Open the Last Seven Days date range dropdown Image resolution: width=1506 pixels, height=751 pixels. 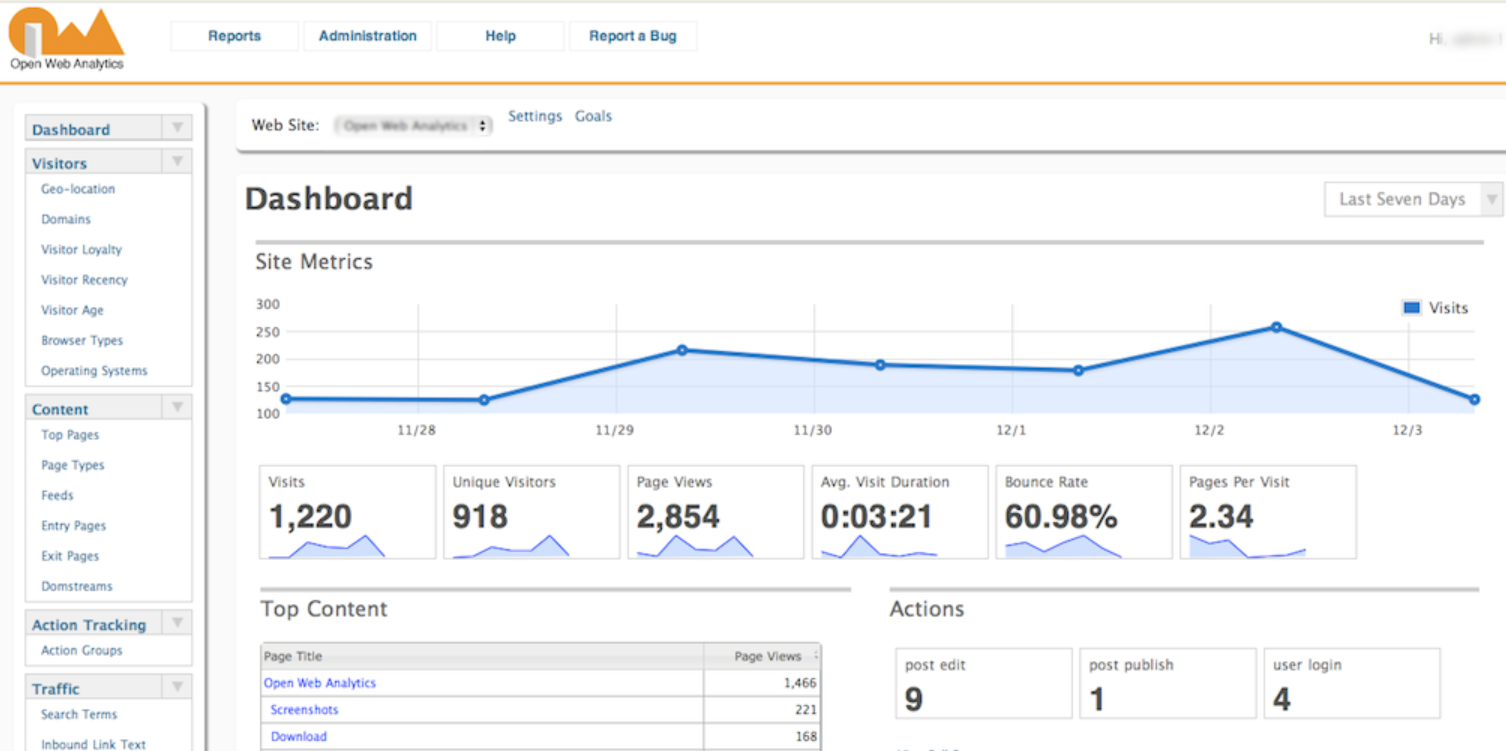[1413, 199]
